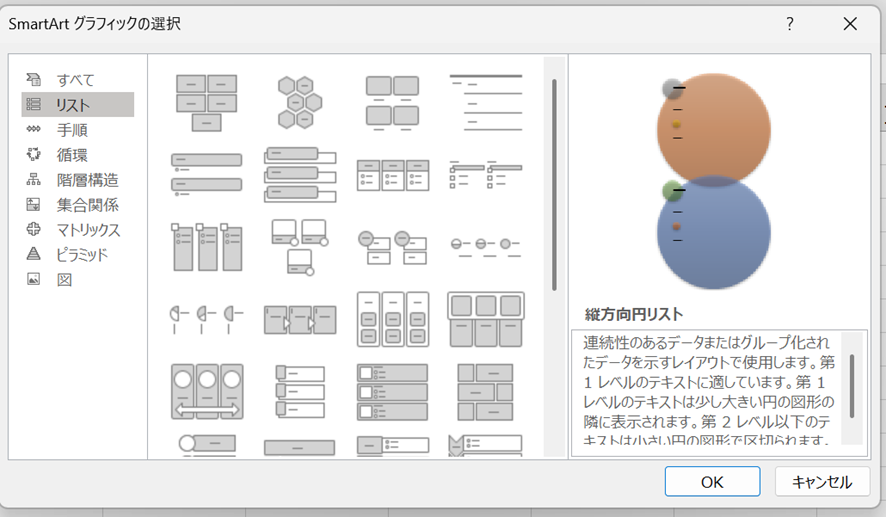Click the description text scrollbar
This screenshot has width=886, height=517.
click(852, 385)
